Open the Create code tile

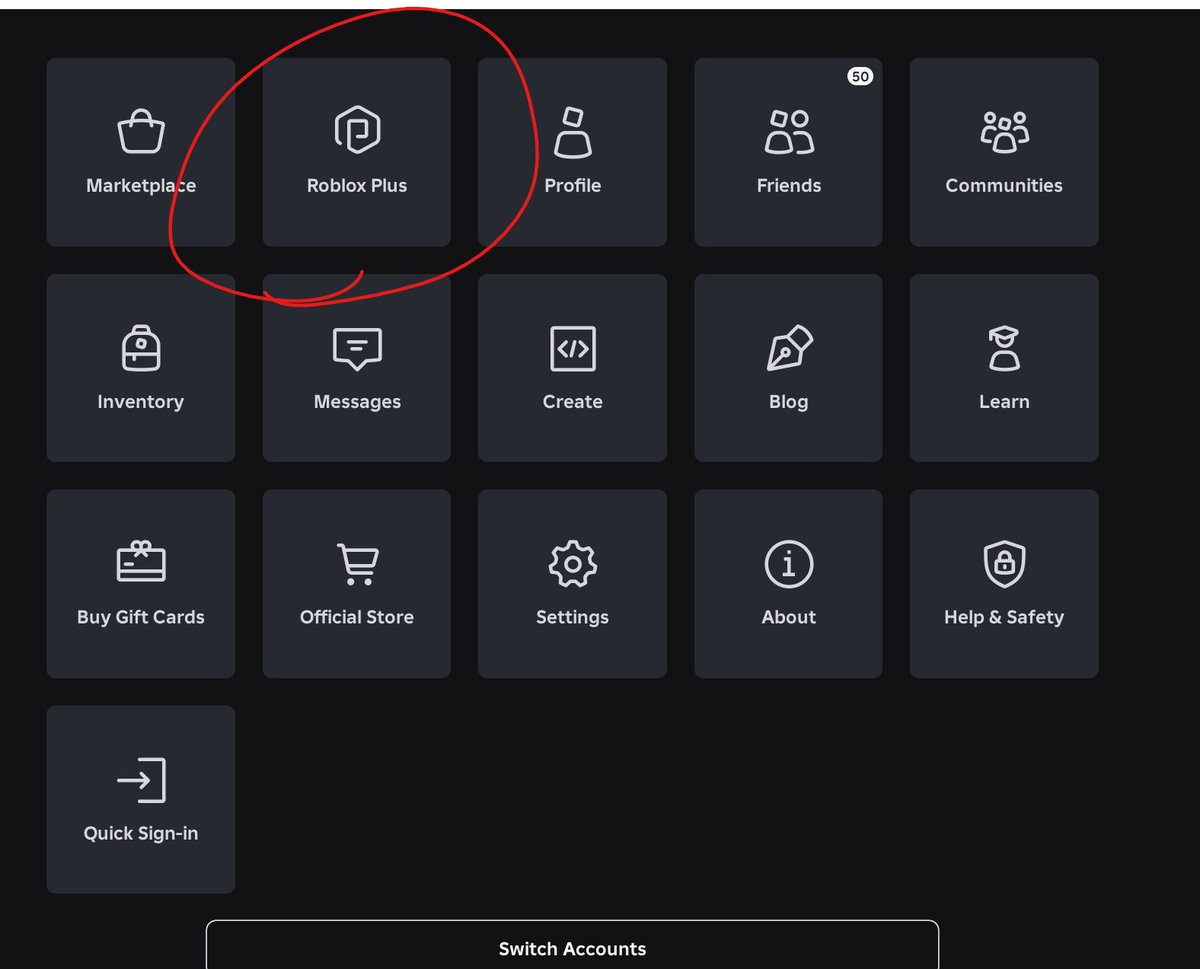572,368
